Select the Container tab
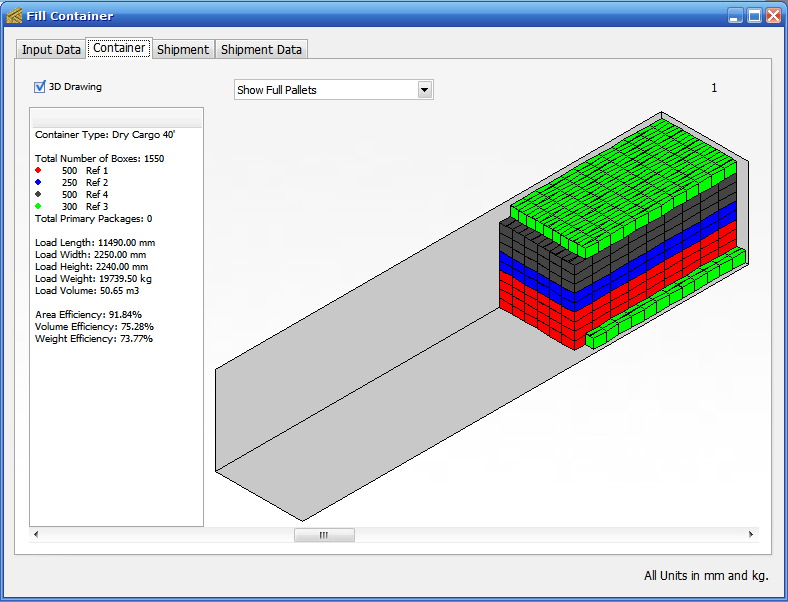Viewport: 788px width, 602px height. [x=119, y=48]
